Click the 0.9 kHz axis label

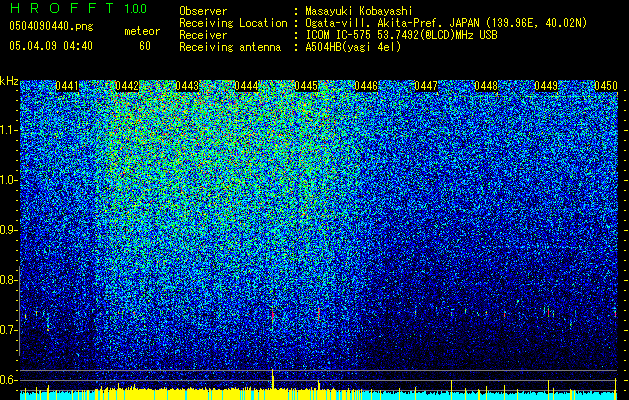pos(9,230)
